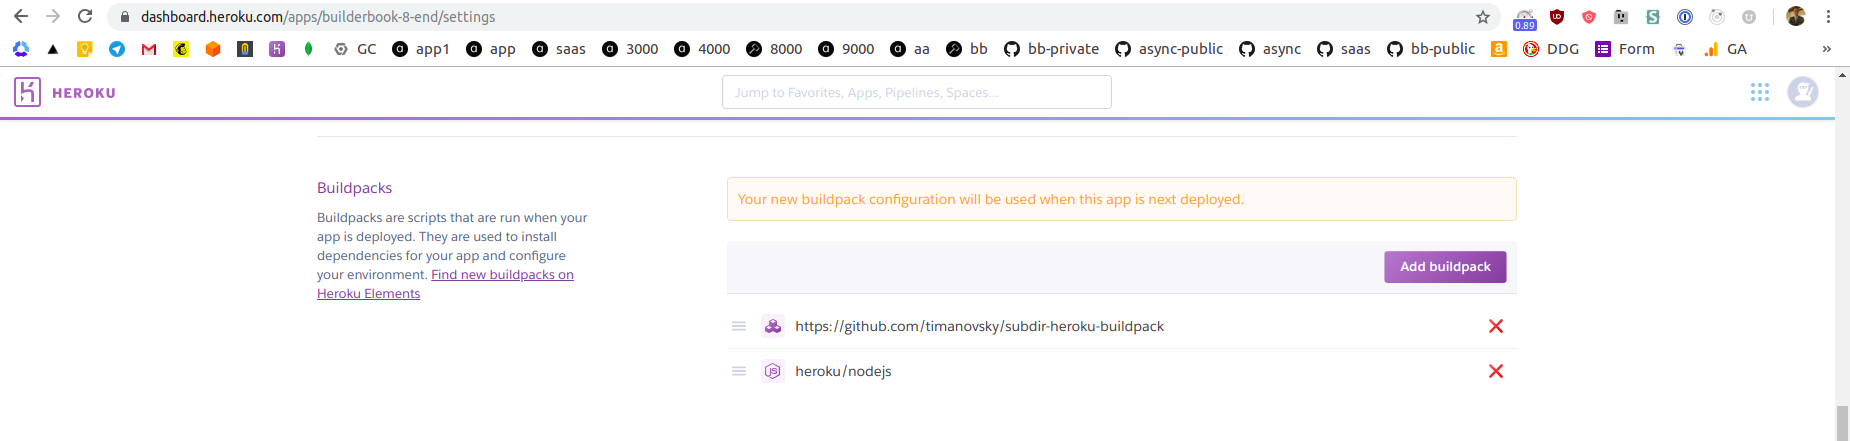Image resolution: width=1850 pixels, height=441 pixels.
Task: Open the MongoDB leaf bookmark
Action: [x=309, y=49]
